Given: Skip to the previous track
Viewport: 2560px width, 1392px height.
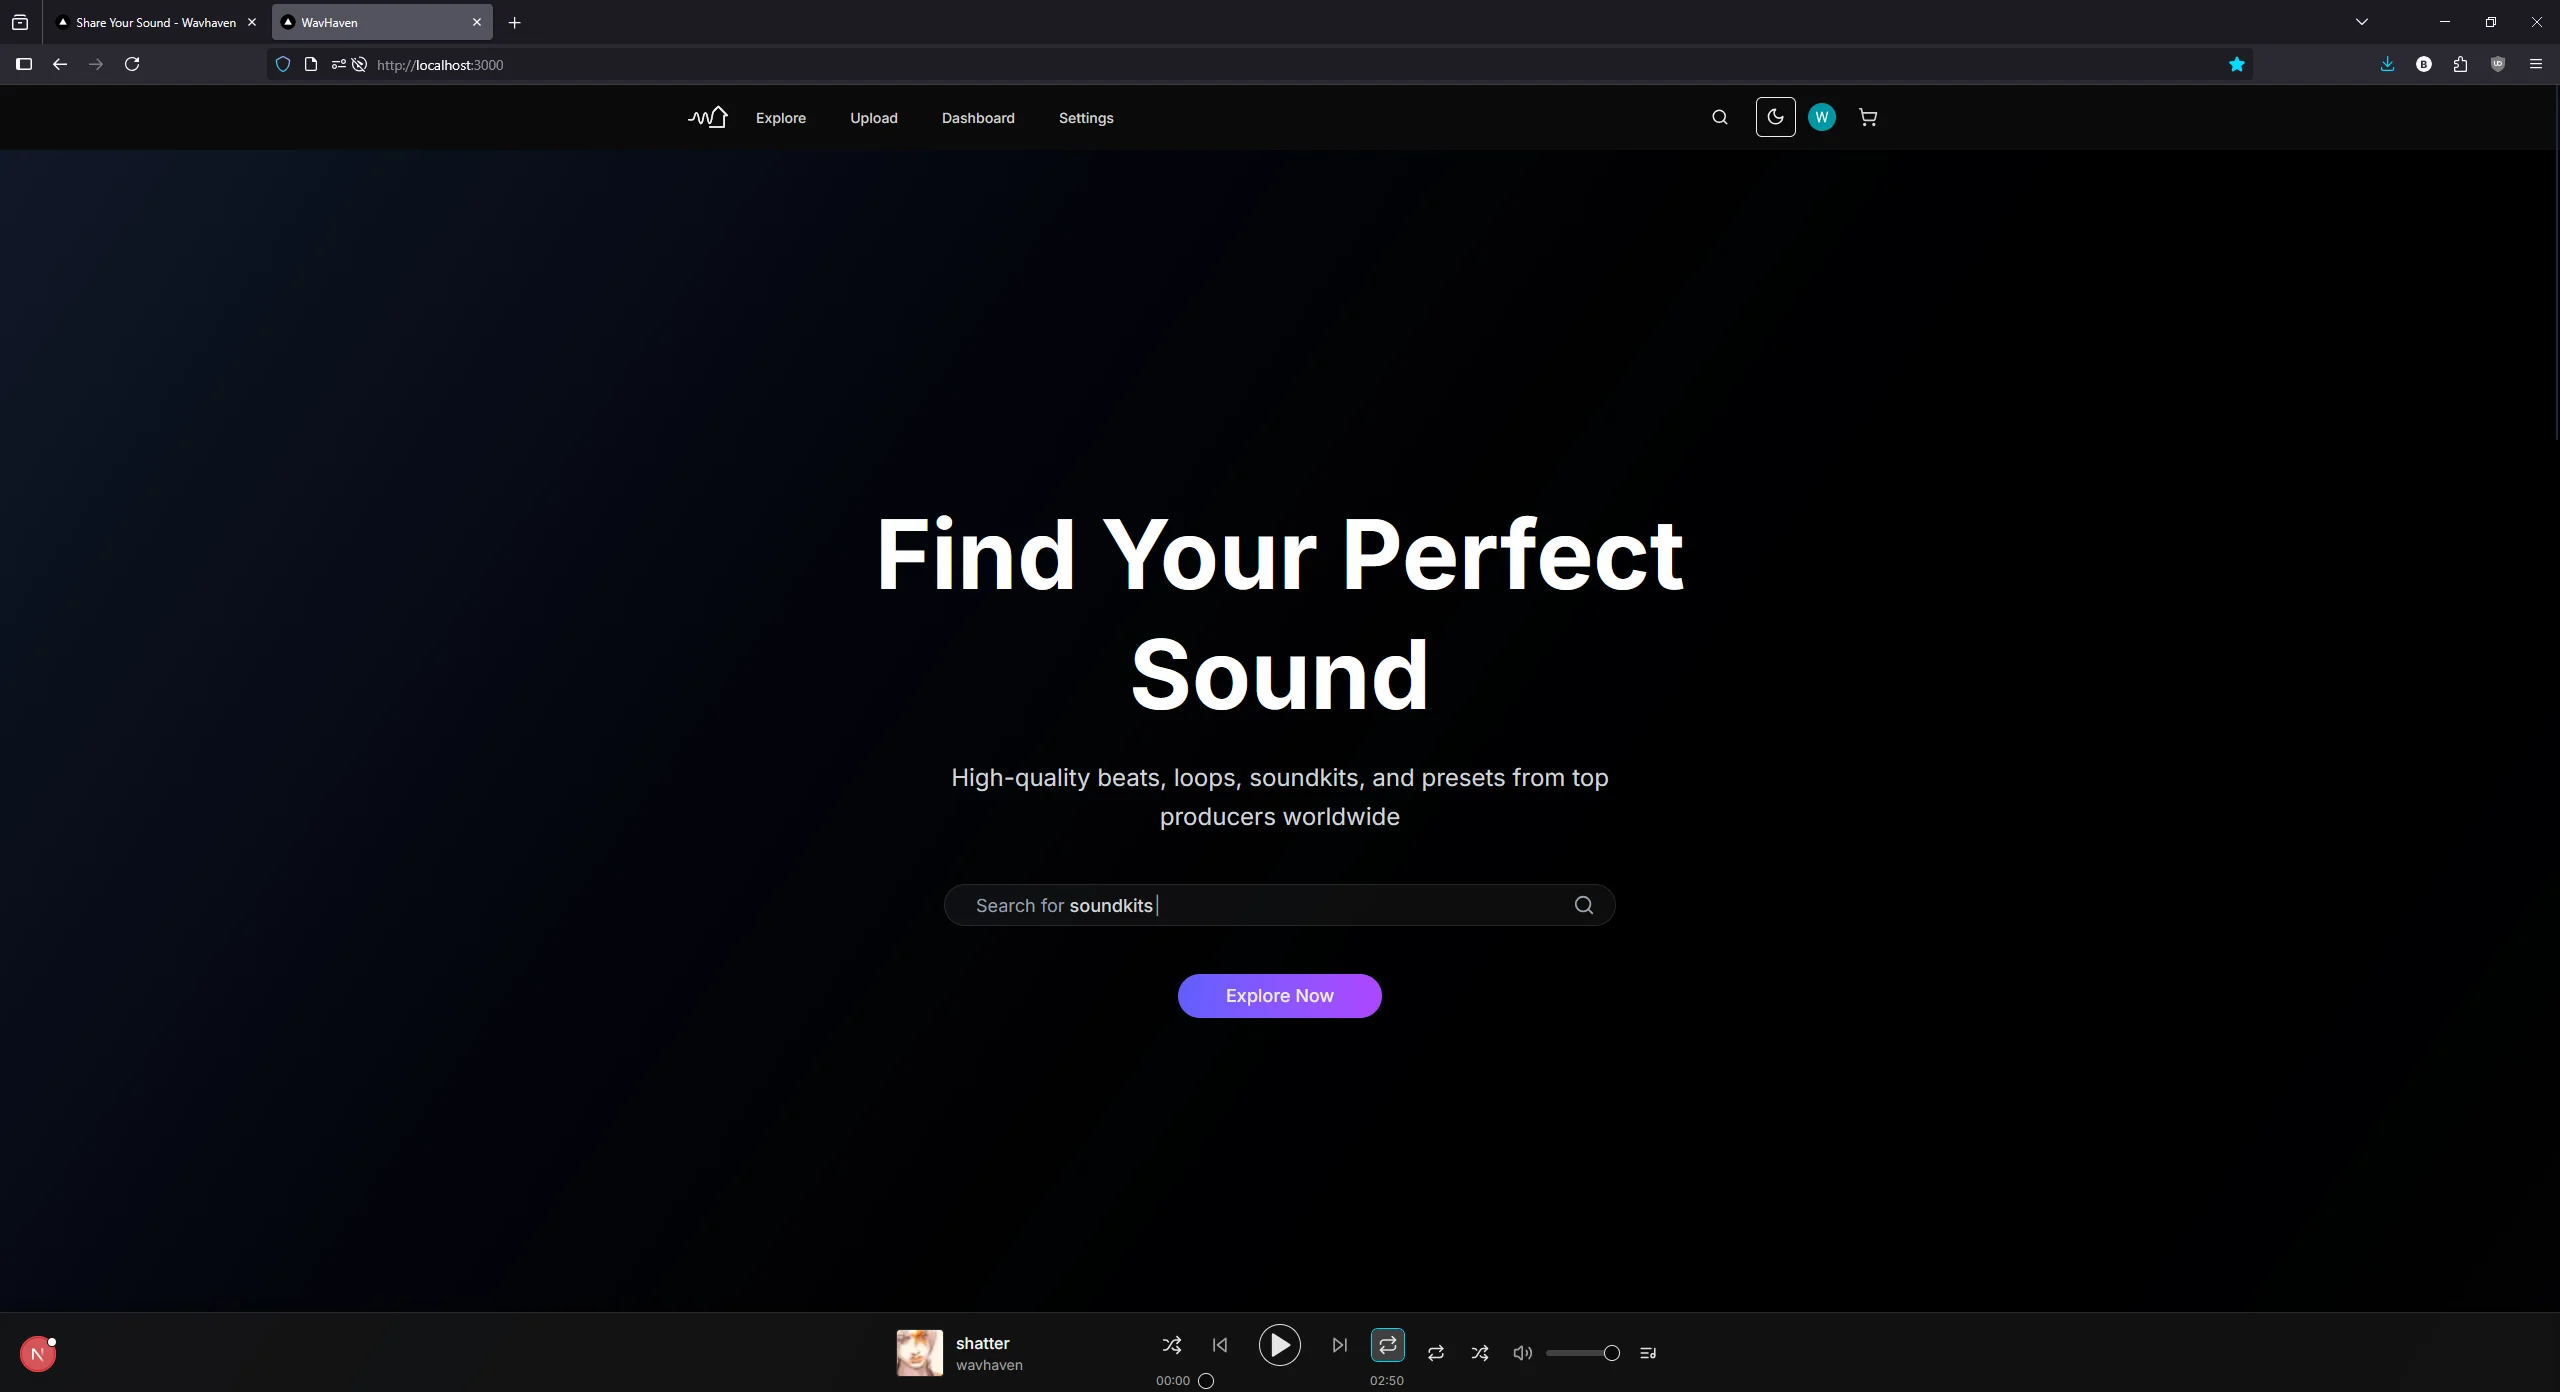Looking at the screenshot, I should [x=1219, y=1345].
